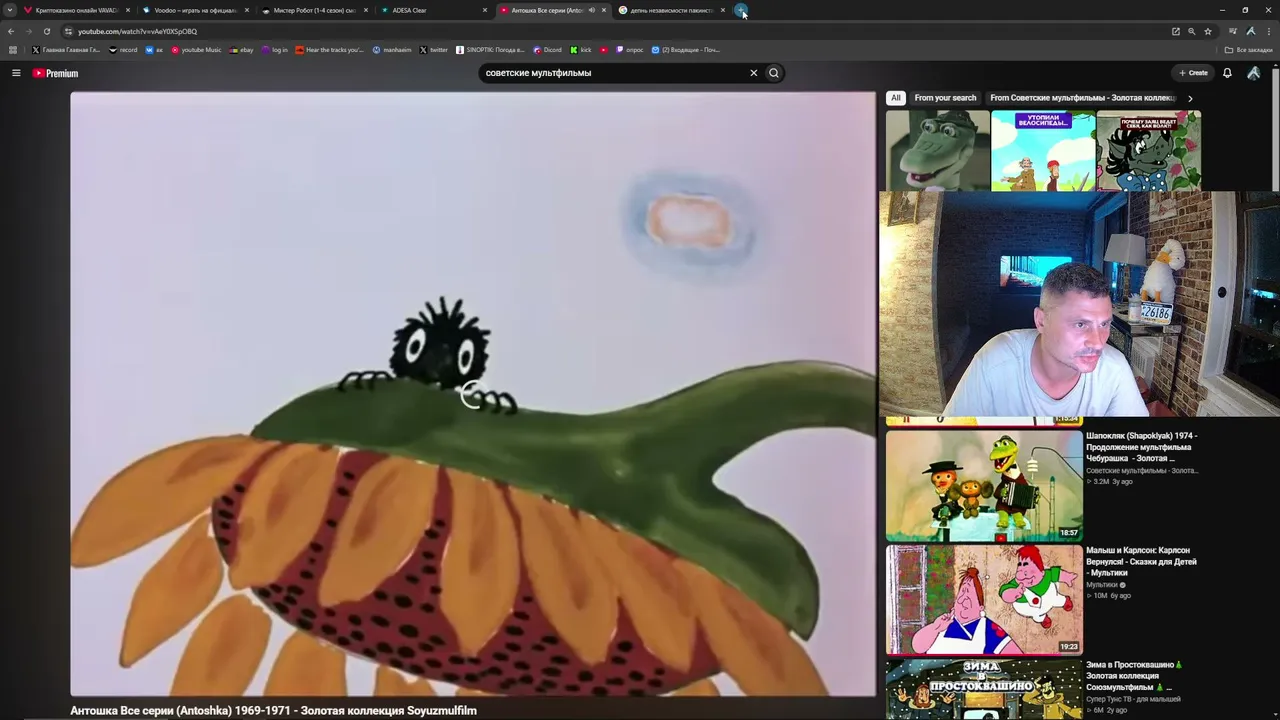
Task: Open the опрос bookmark
Action: pos(630,50)
